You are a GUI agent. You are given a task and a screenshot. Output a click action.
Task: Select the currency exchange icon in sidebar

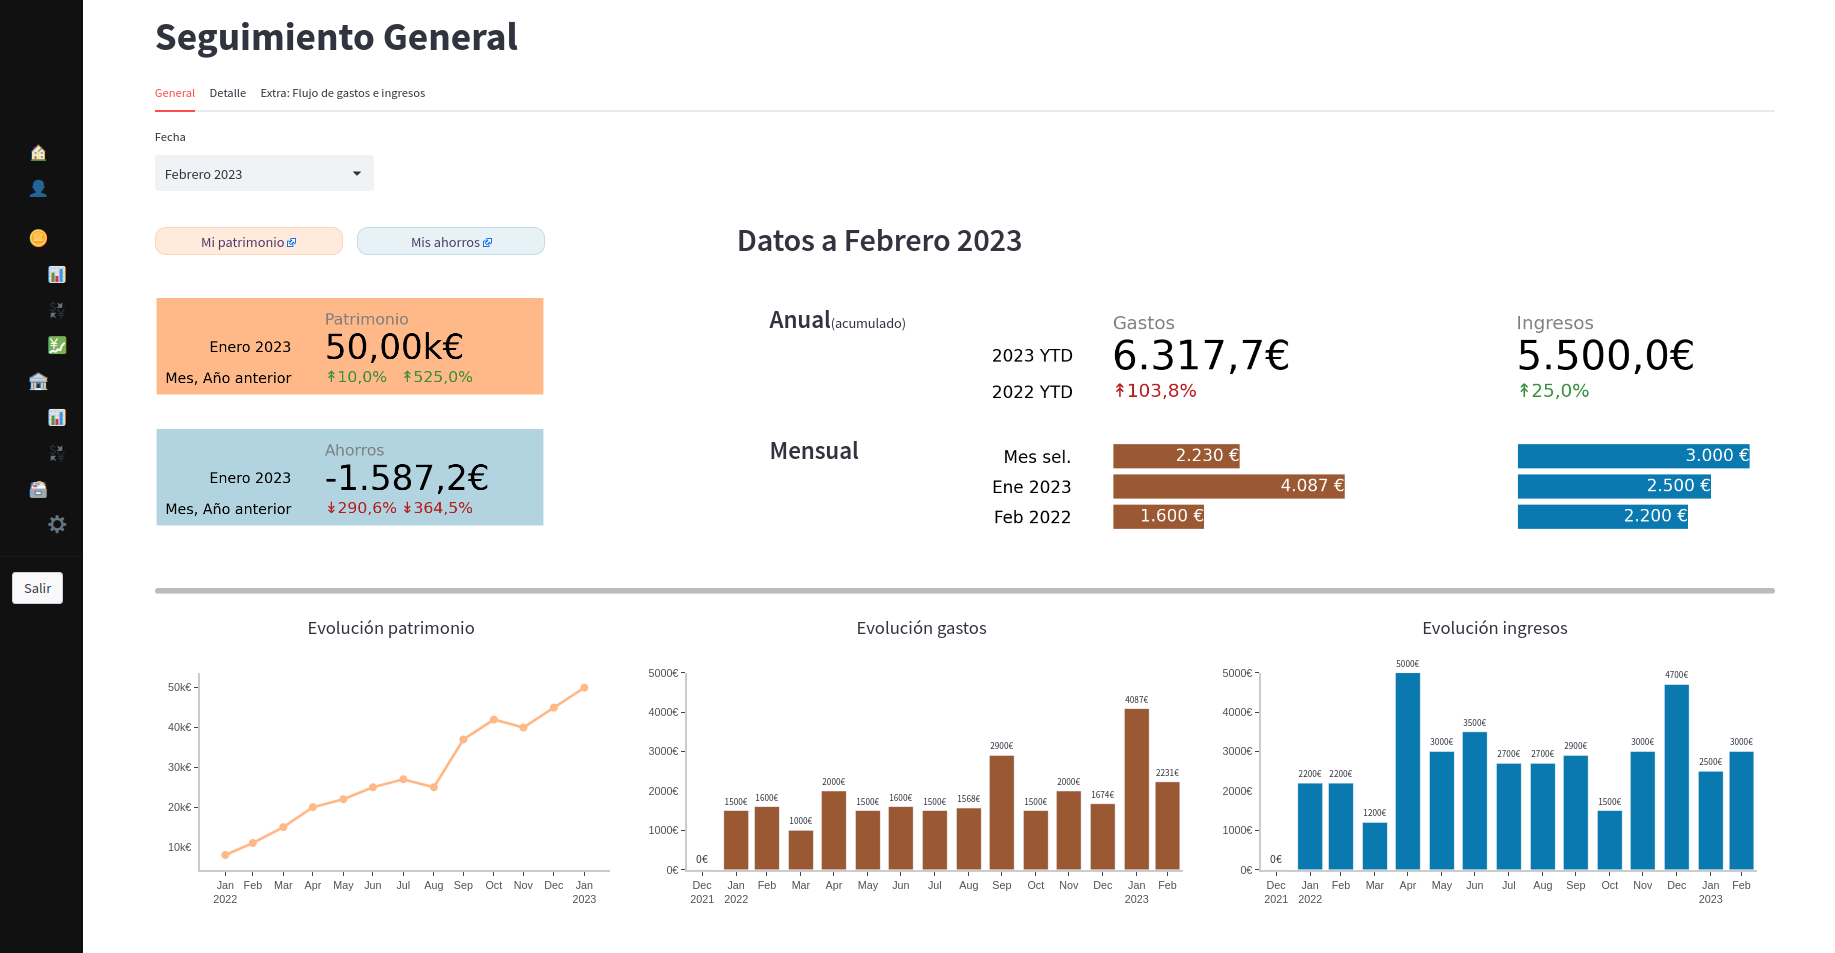(57, 310)
